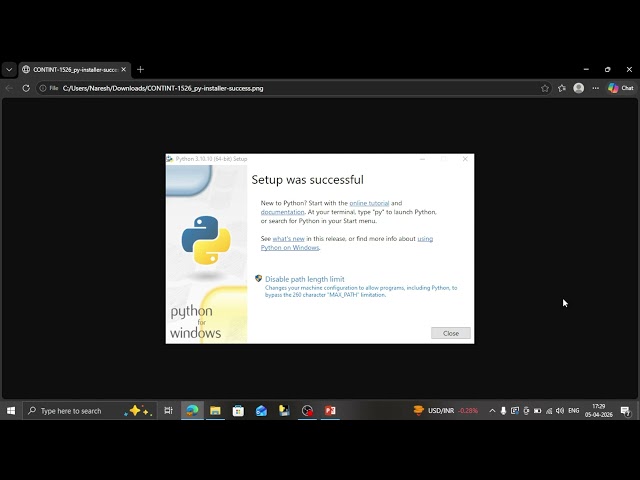Restore down the Edge window
Image resolution: width=640 pixels, height=480 pixels.
click(607, 69)
